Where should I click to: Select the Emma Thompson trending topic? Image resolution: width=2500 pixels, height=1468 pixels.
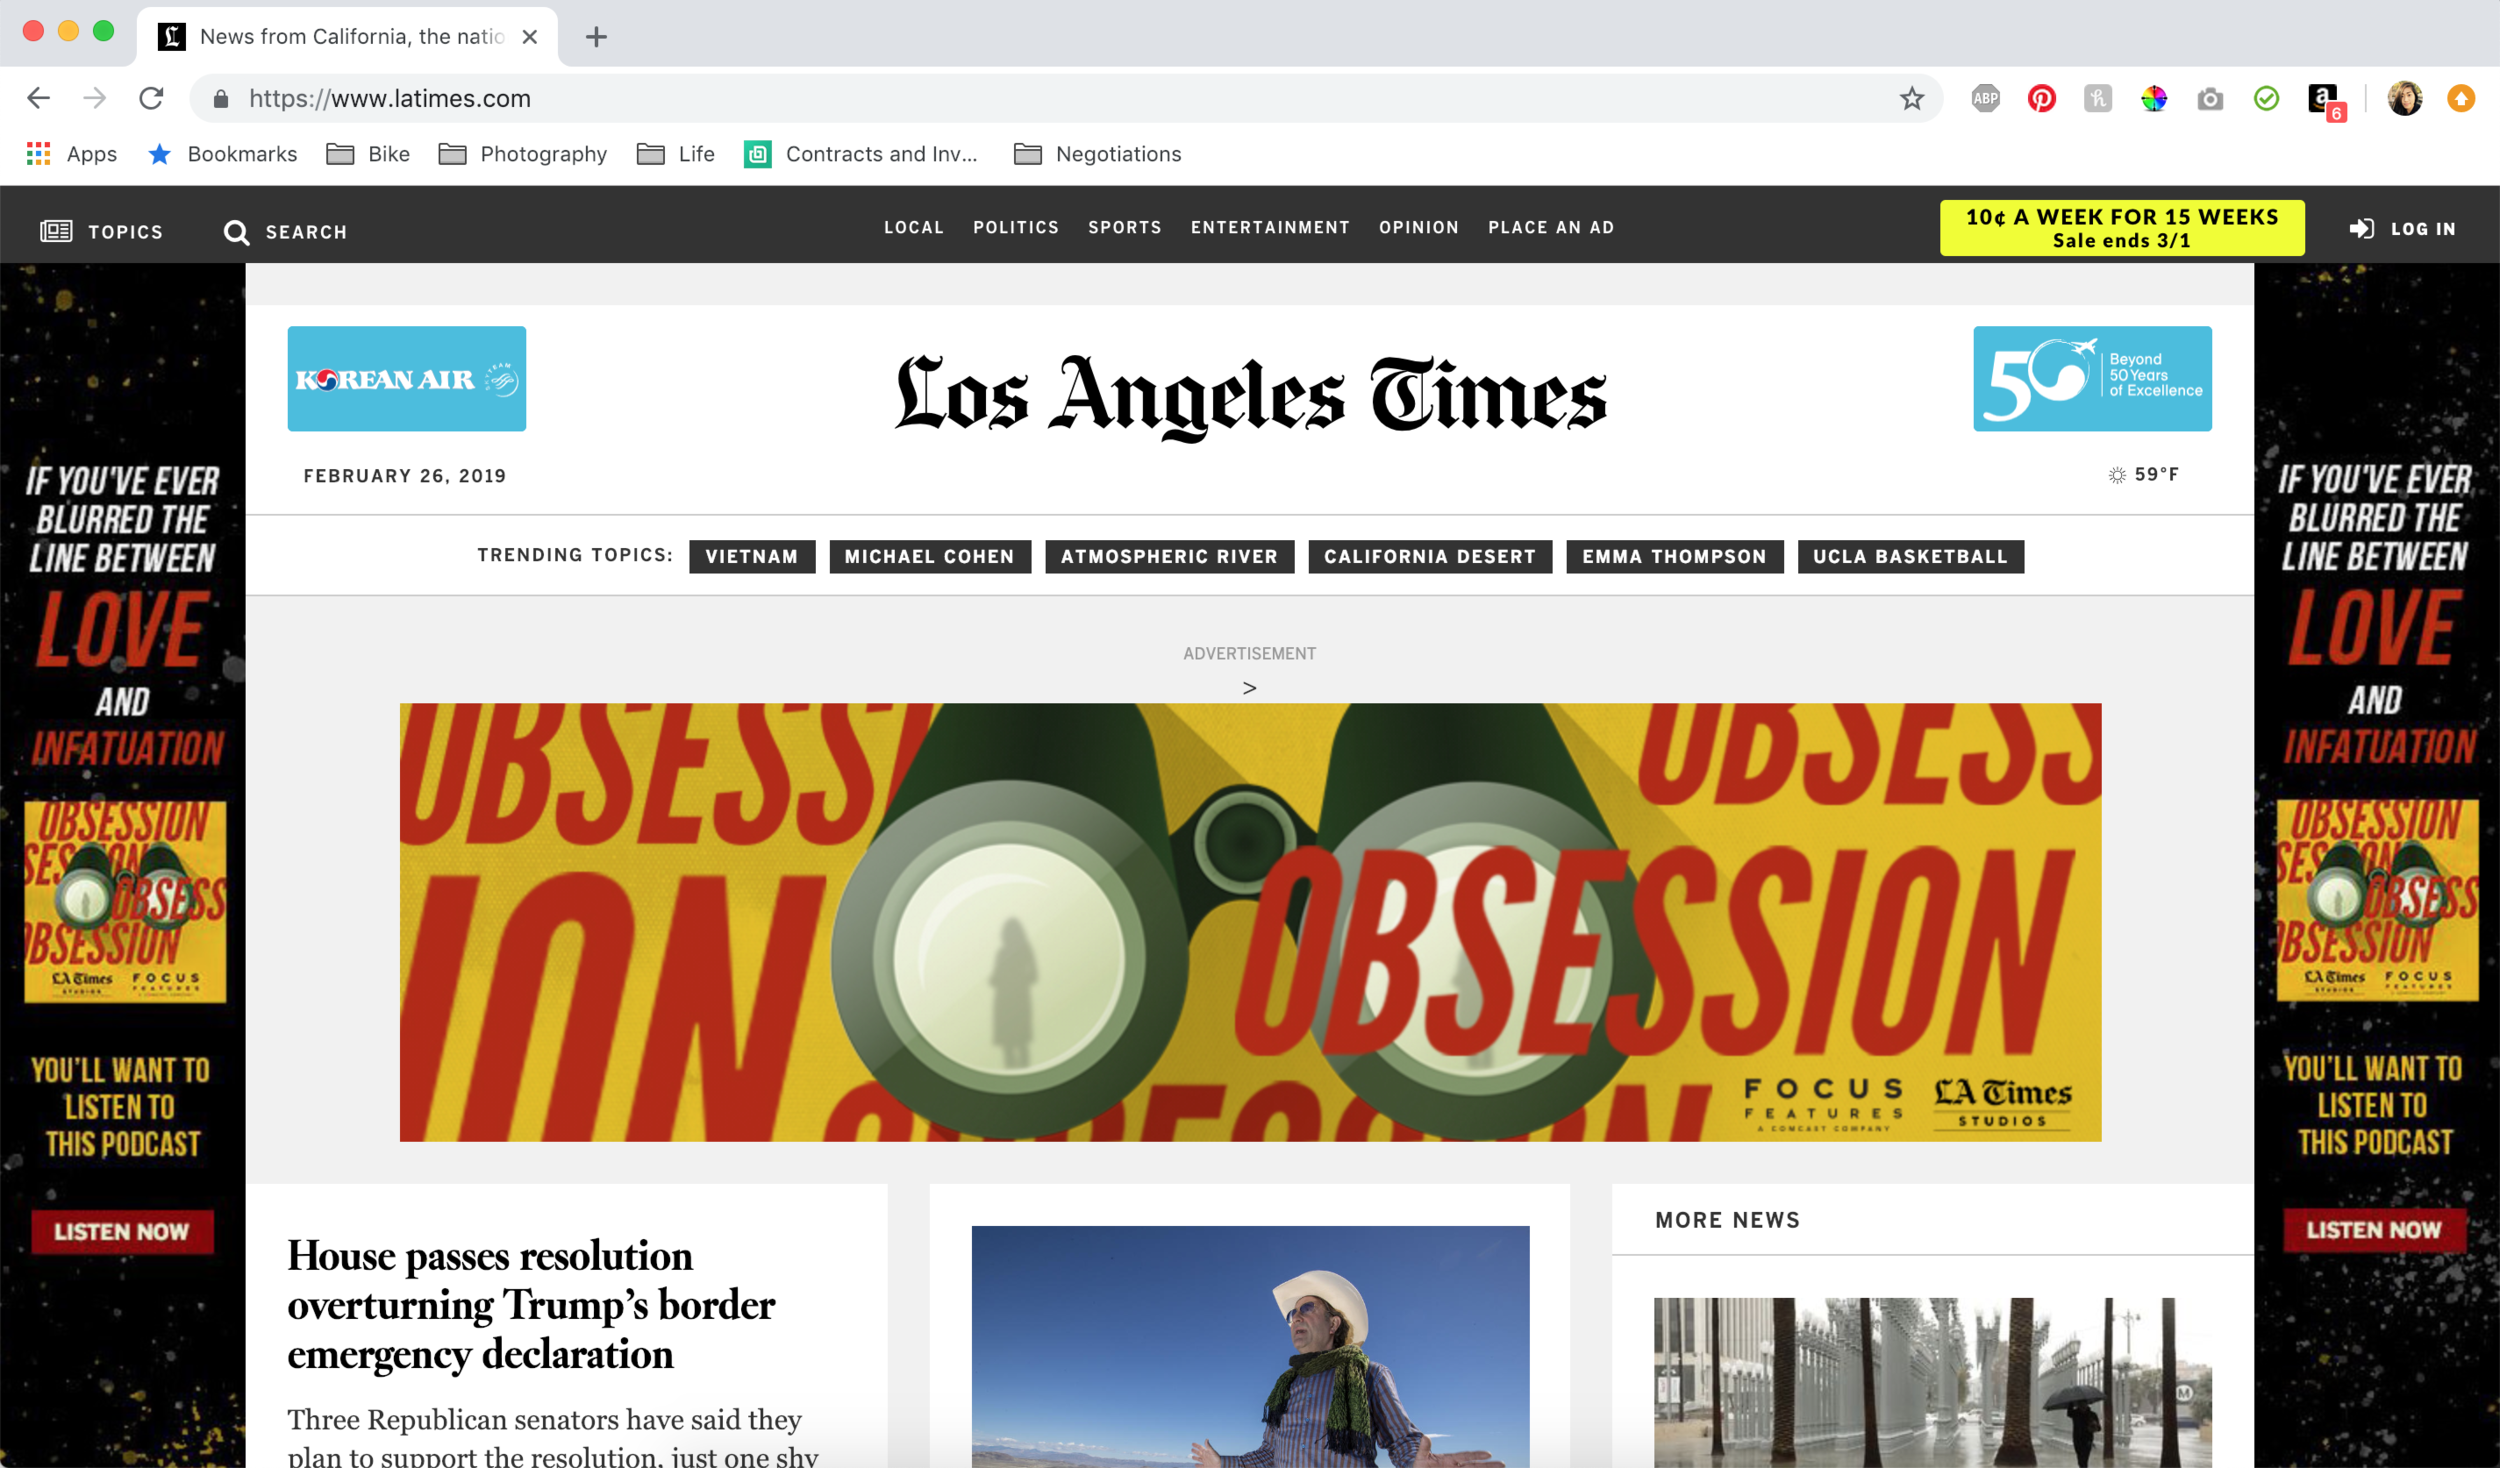1674,556
